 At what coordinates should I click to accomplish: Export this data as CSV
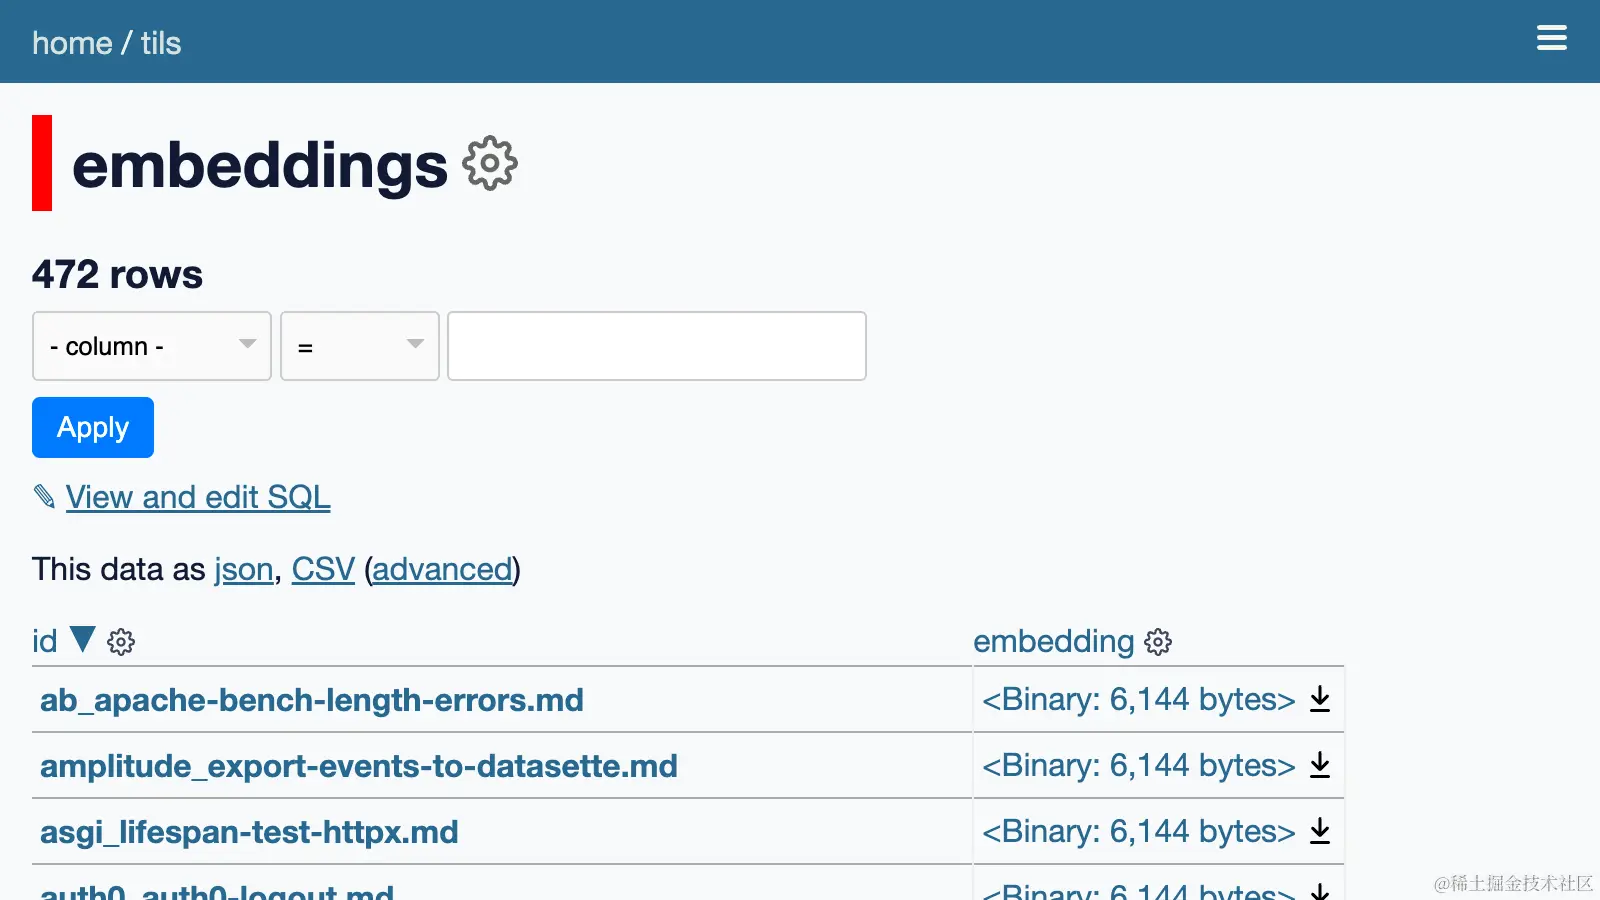[x=322, y=569]
